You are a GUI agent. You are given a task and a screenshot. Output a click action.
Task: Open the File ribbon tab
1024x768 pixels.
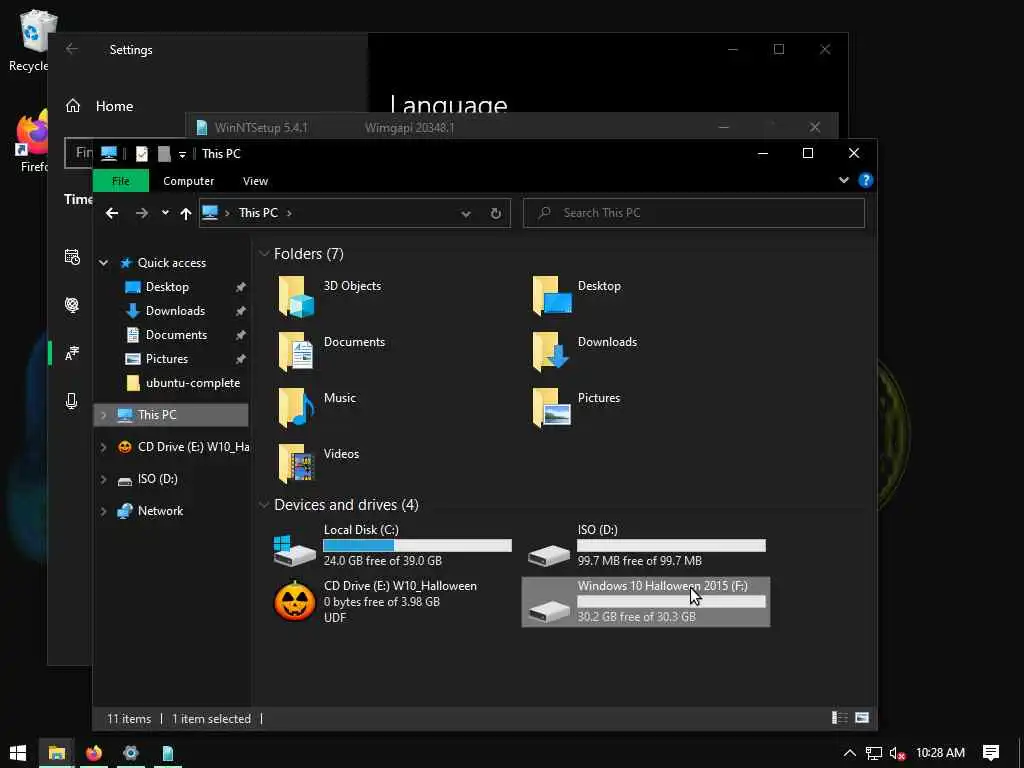tap(121, 181)
